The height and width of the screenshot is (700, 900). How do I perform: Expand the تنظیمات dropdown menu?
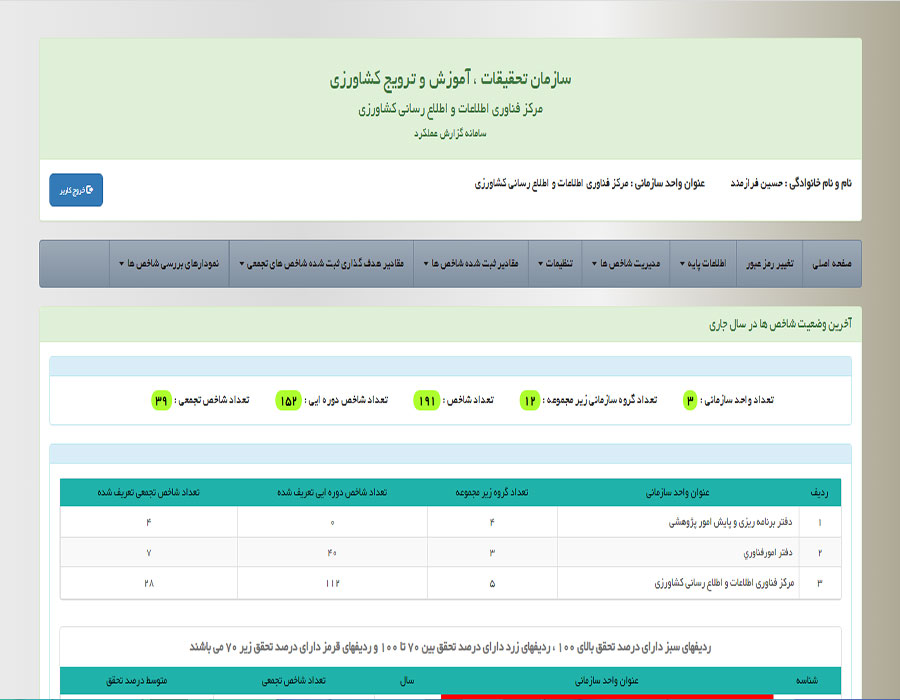coord(555,263)
